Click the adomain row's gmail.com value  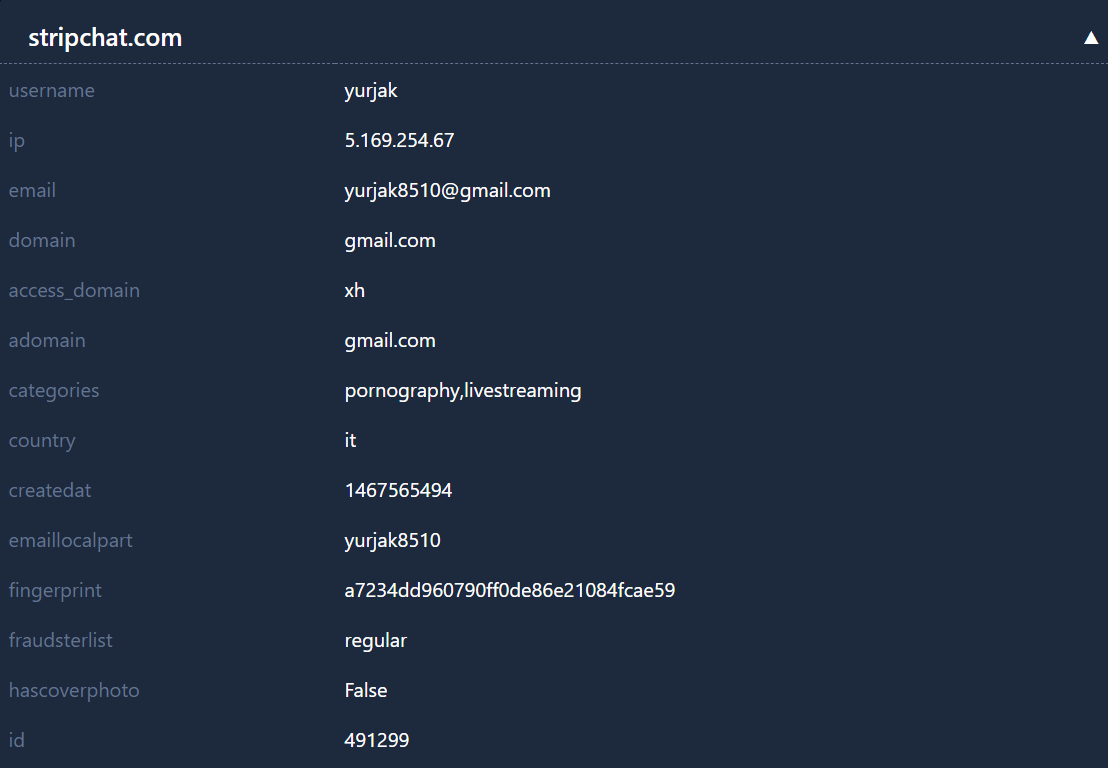390,341
